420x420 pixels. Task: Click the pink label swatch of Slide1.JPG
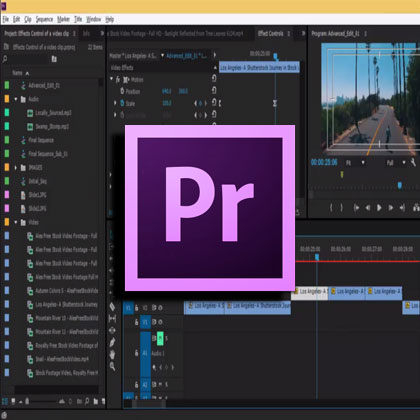click(x=7, y=195)
